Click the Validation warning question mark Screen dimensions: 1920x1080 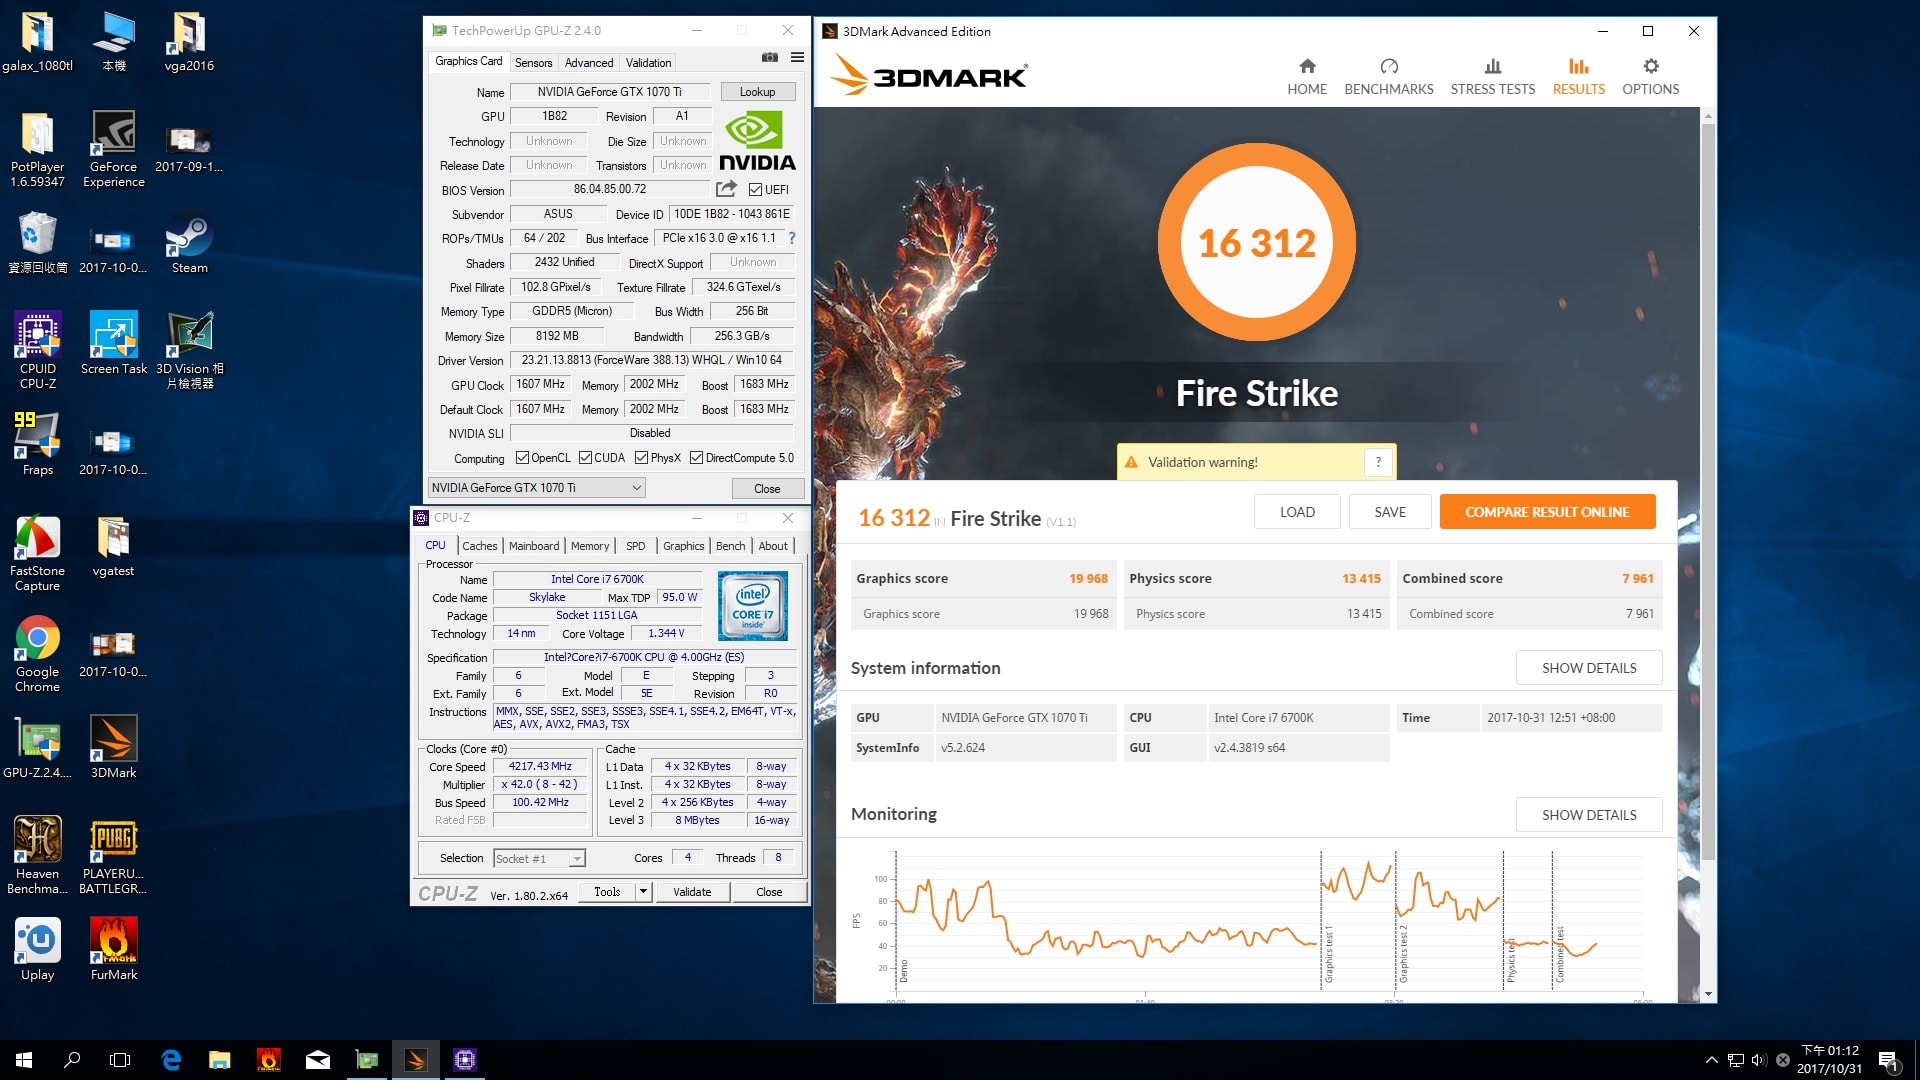[x=1378, y=462]
